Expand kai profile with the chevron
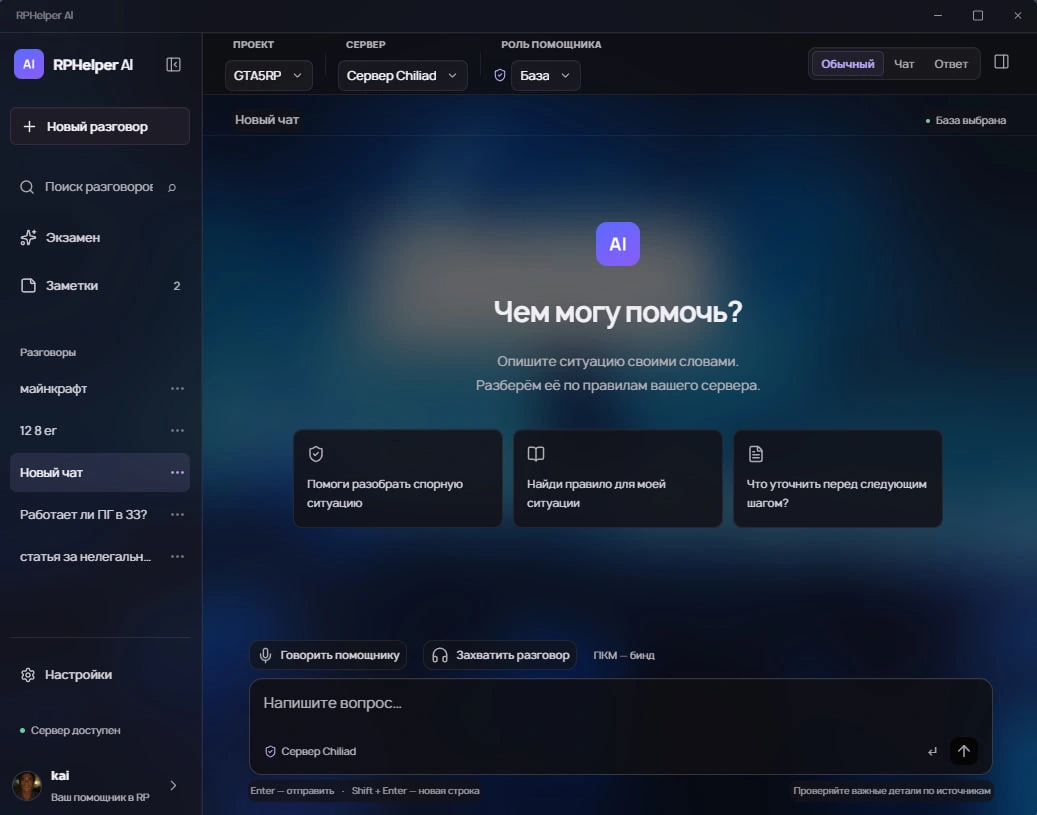 pos(173,785)
